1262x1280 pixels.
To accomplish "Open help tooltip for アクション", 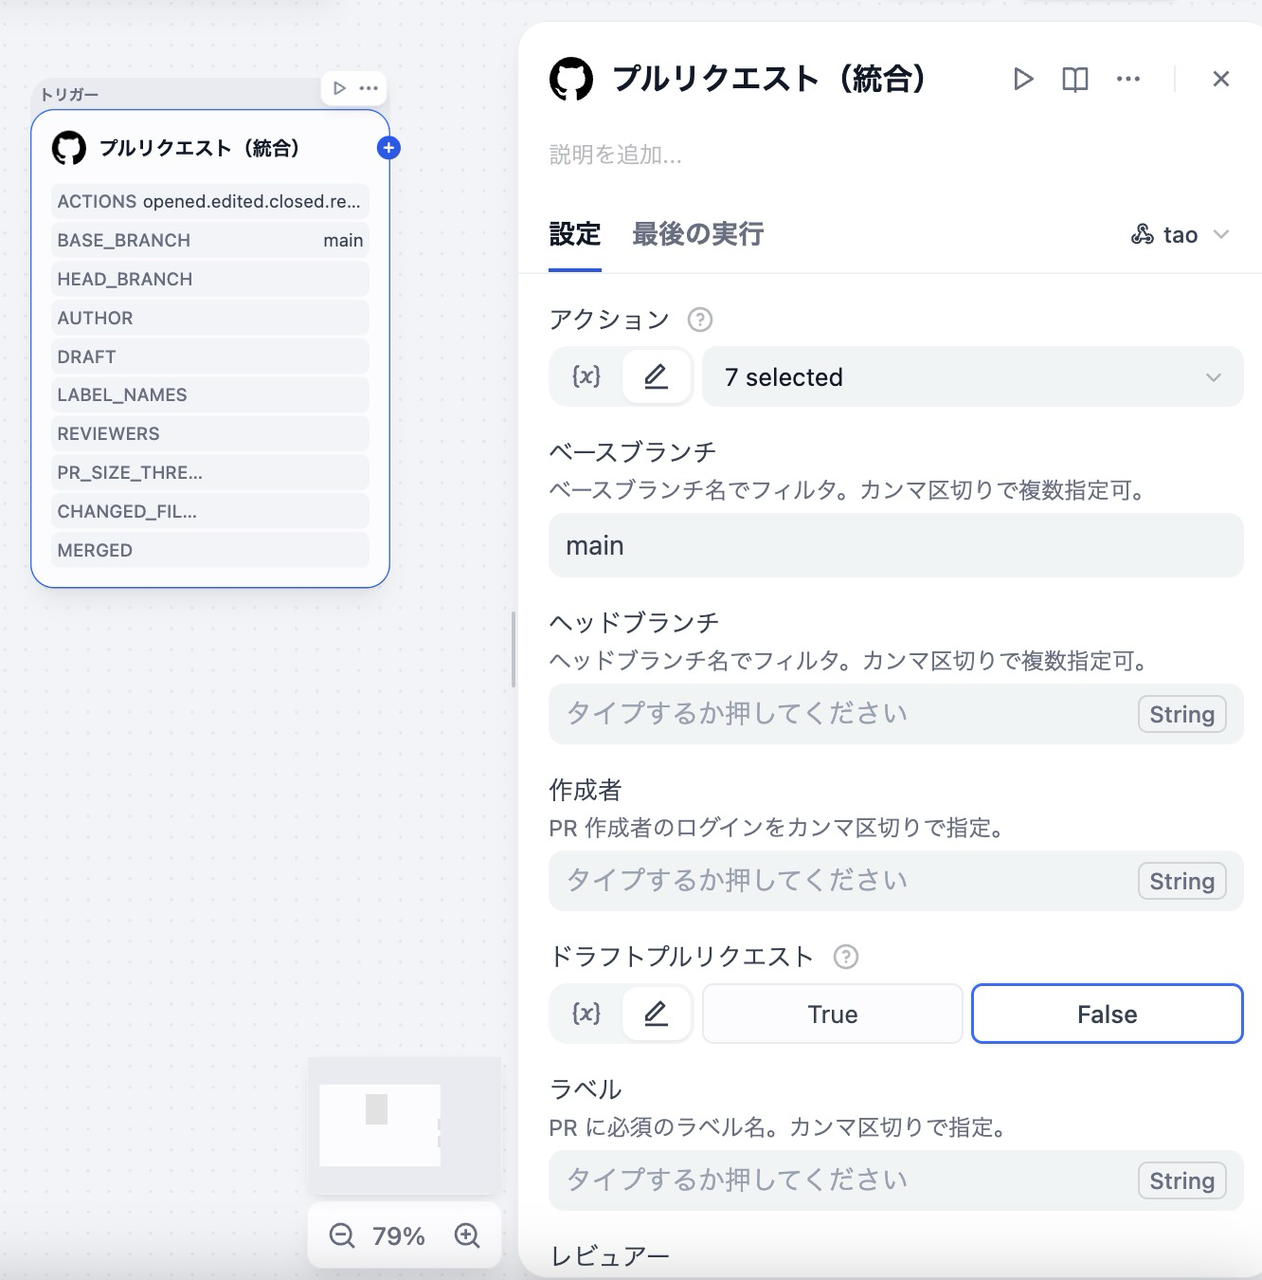I will 700,320.
